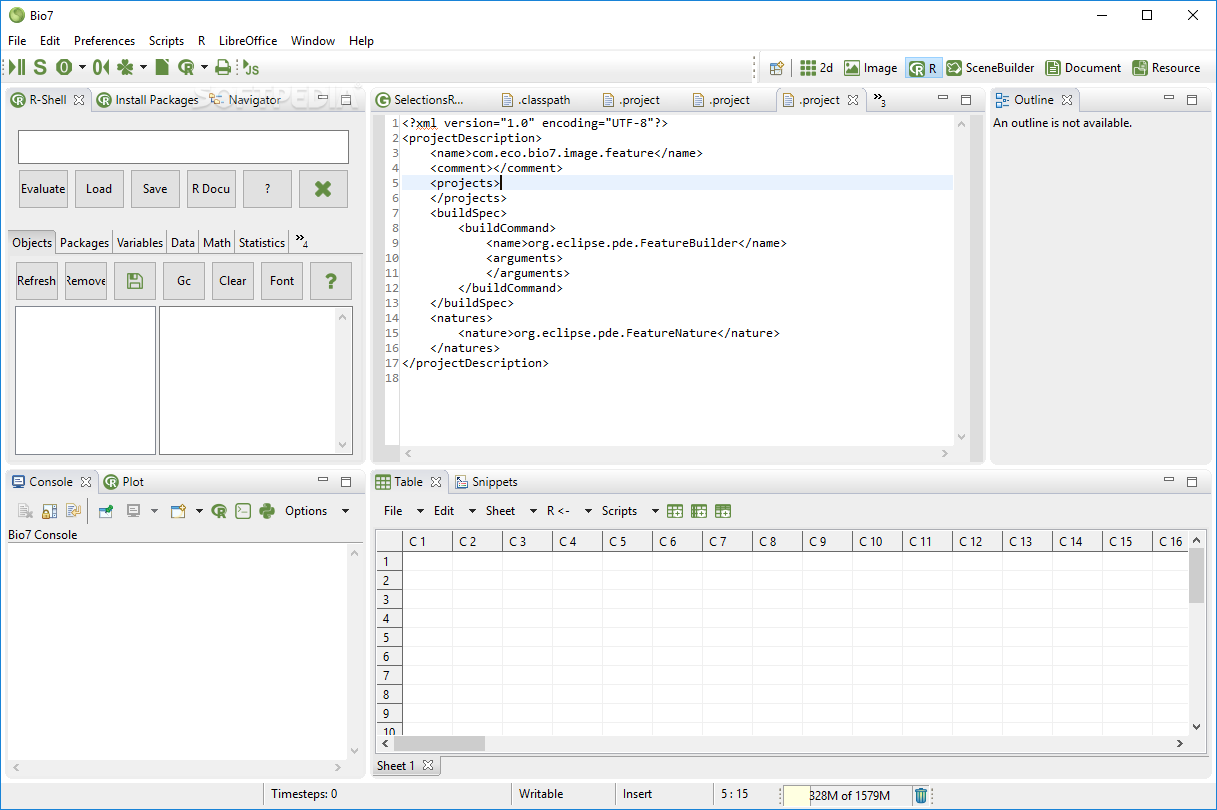Click the Font button
1217x810 pixels.
click(x=282, y=281)
